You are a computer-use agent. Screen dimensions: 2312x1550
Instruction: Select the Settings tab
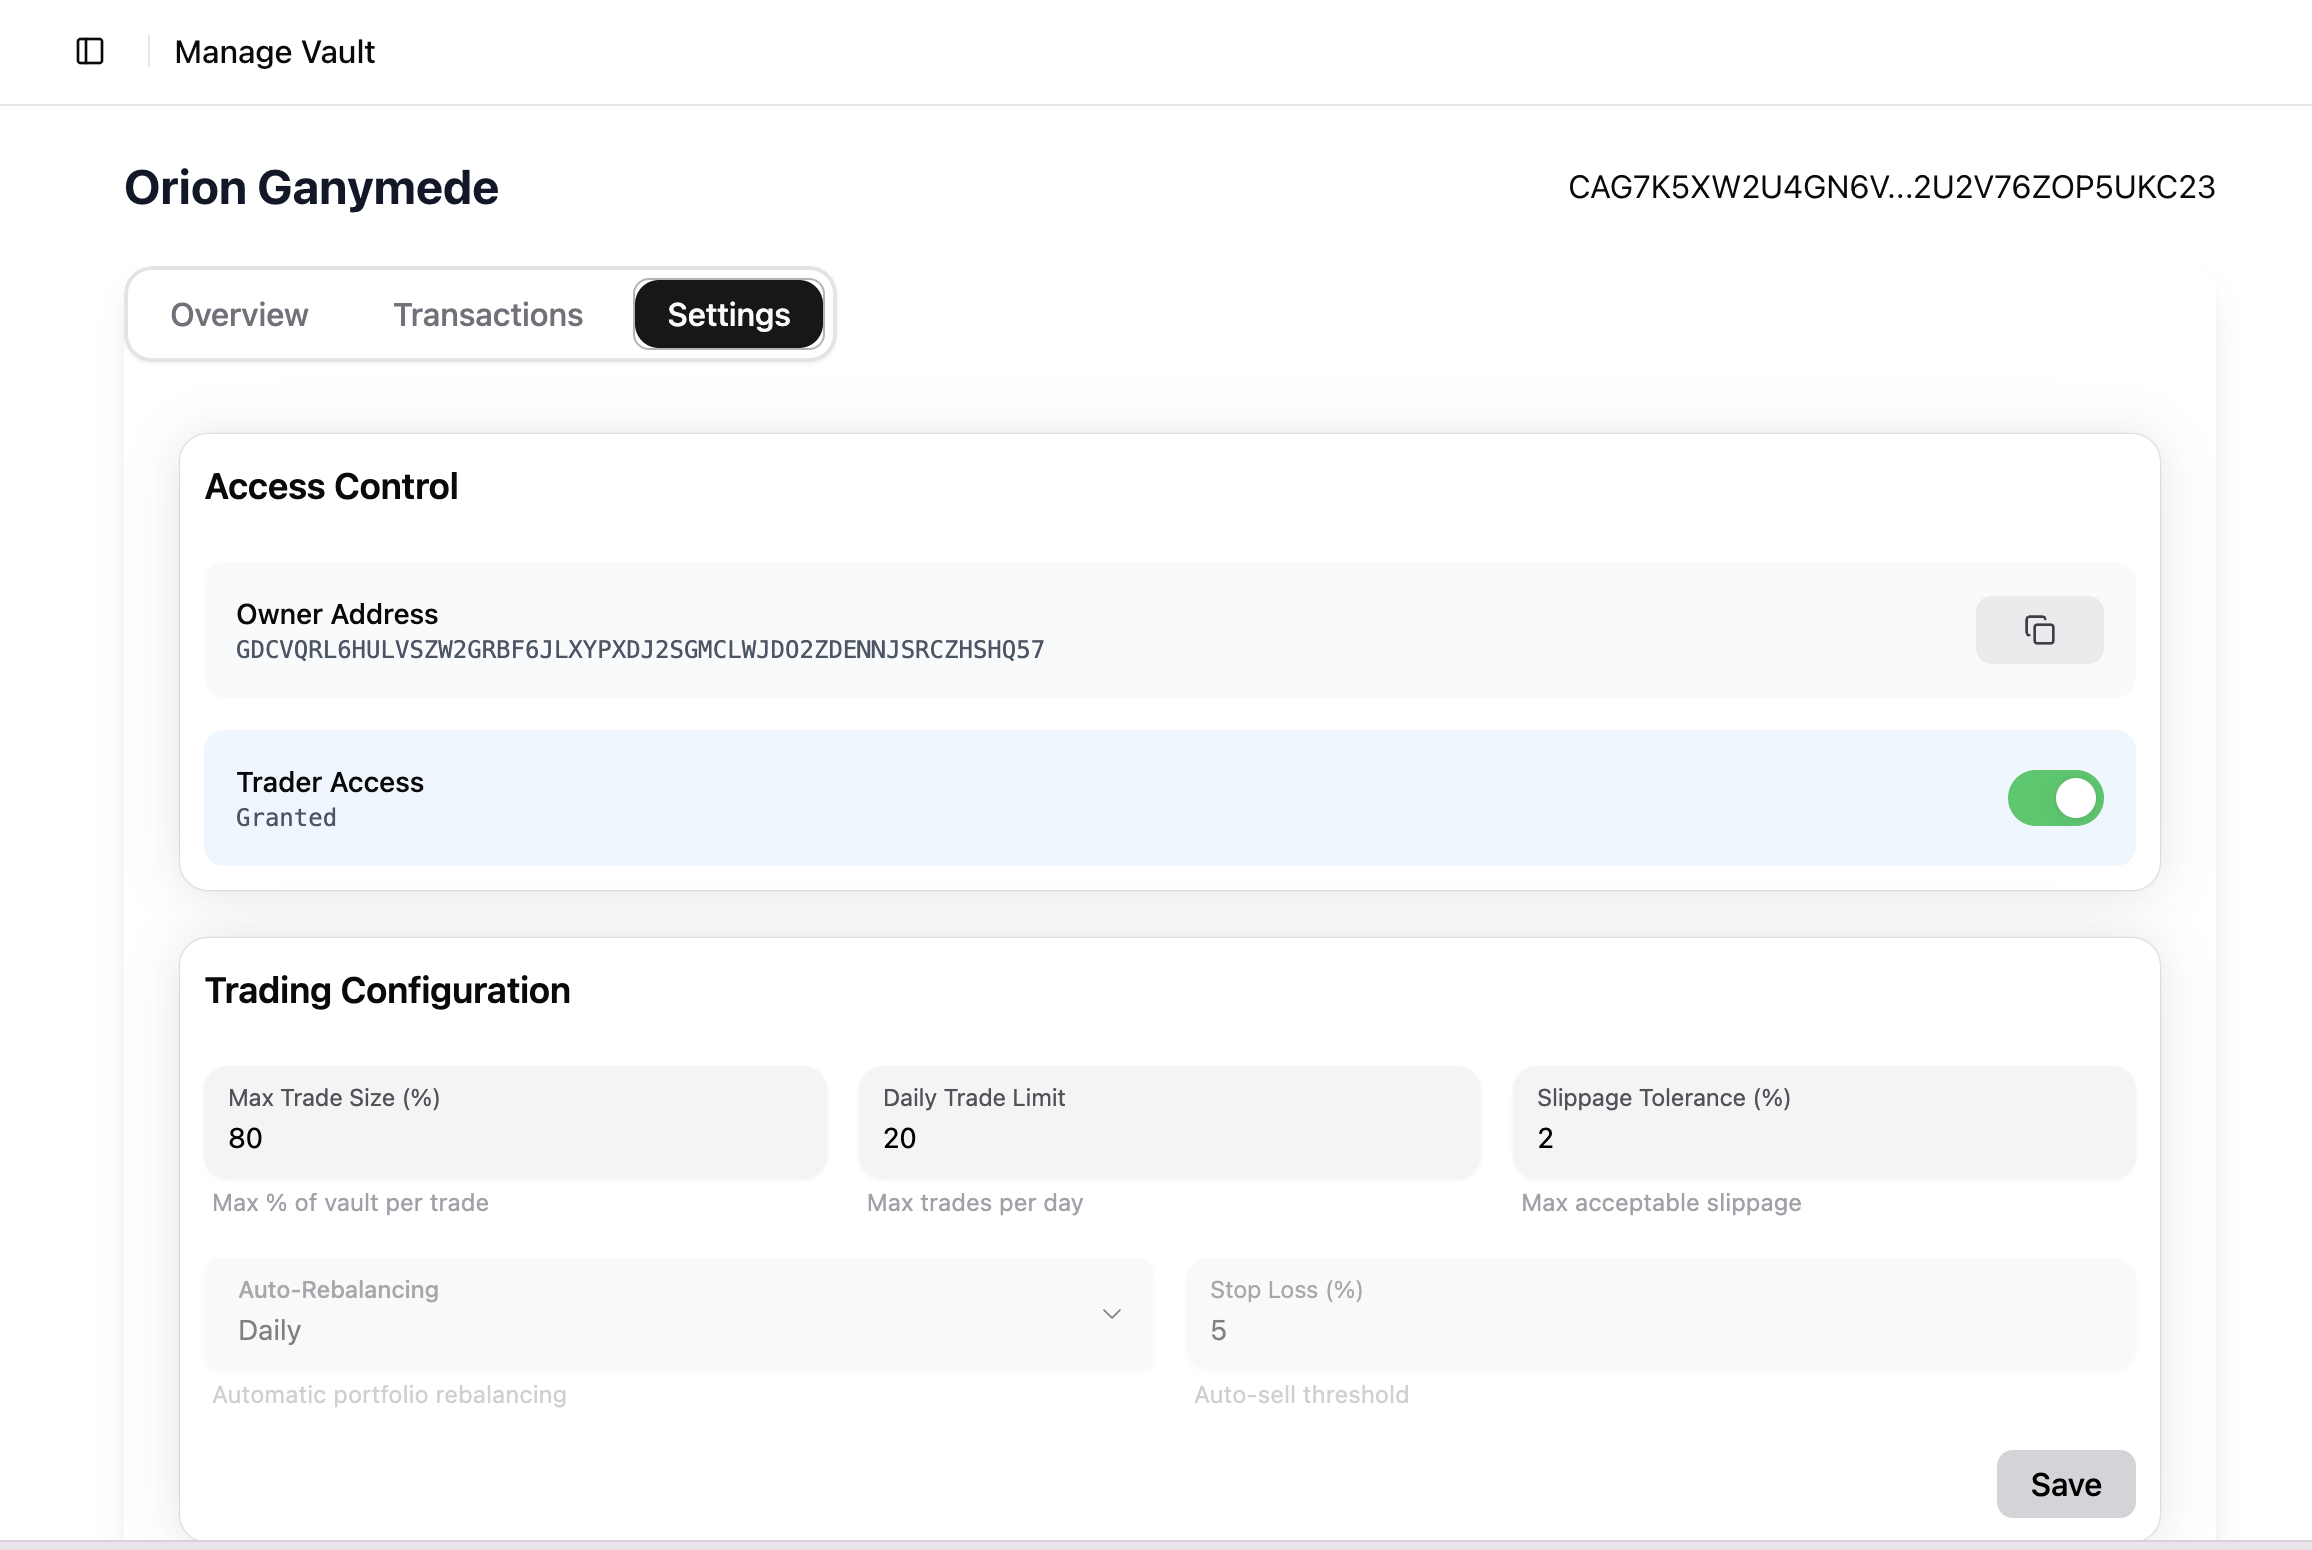pos(727,314)
